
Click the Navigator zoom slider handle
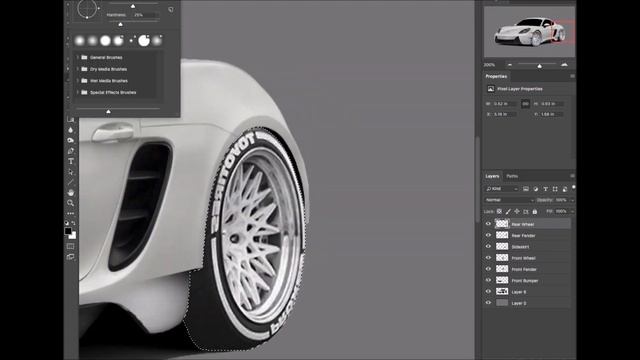tap(540, 66)
